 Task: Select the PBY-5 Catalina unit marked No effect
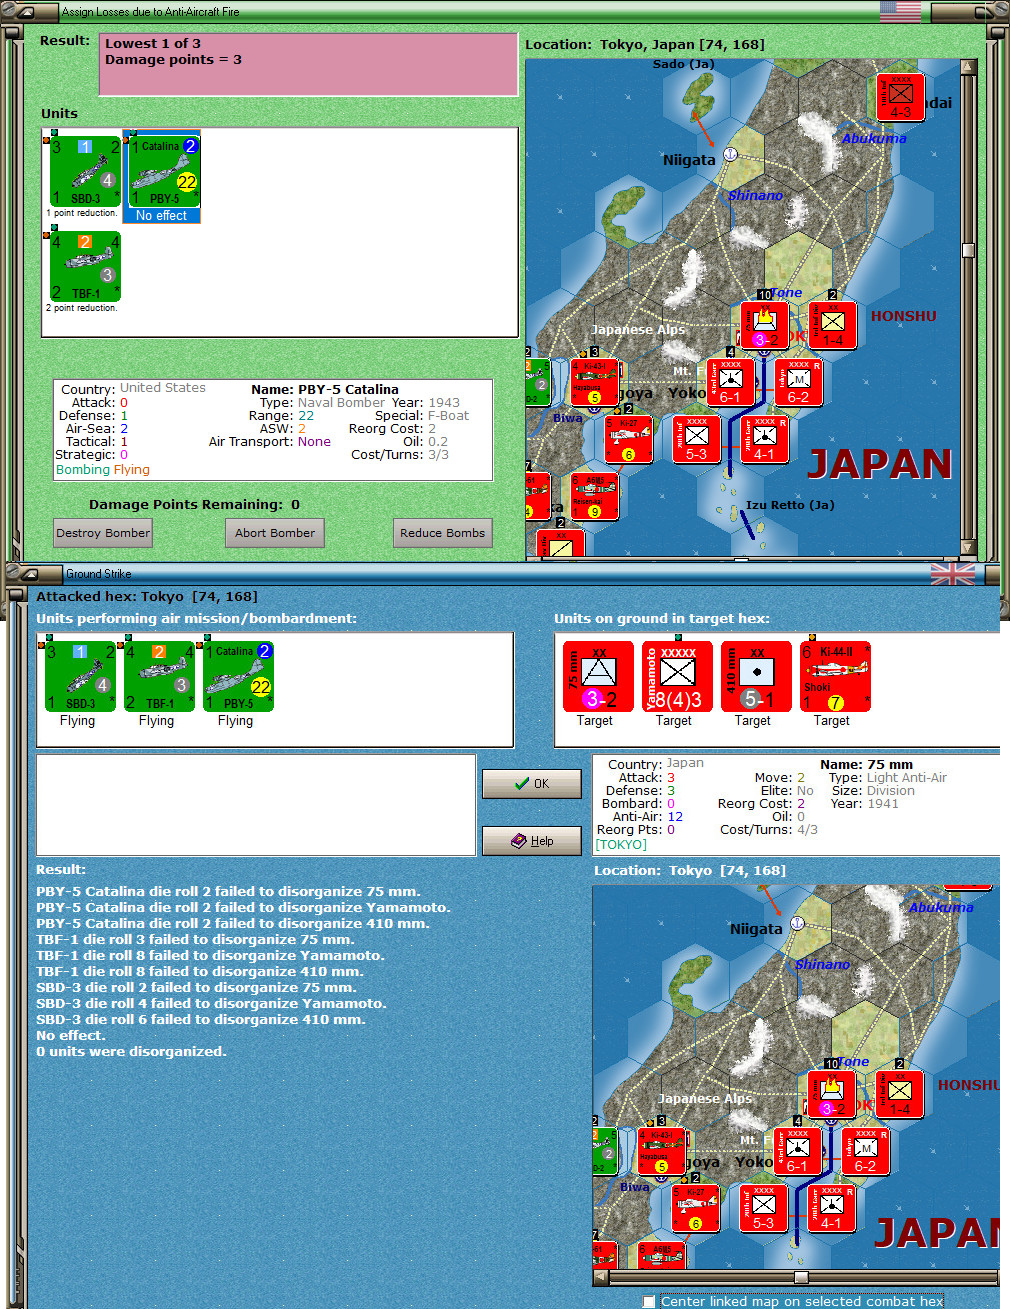(x=162, y=176)
